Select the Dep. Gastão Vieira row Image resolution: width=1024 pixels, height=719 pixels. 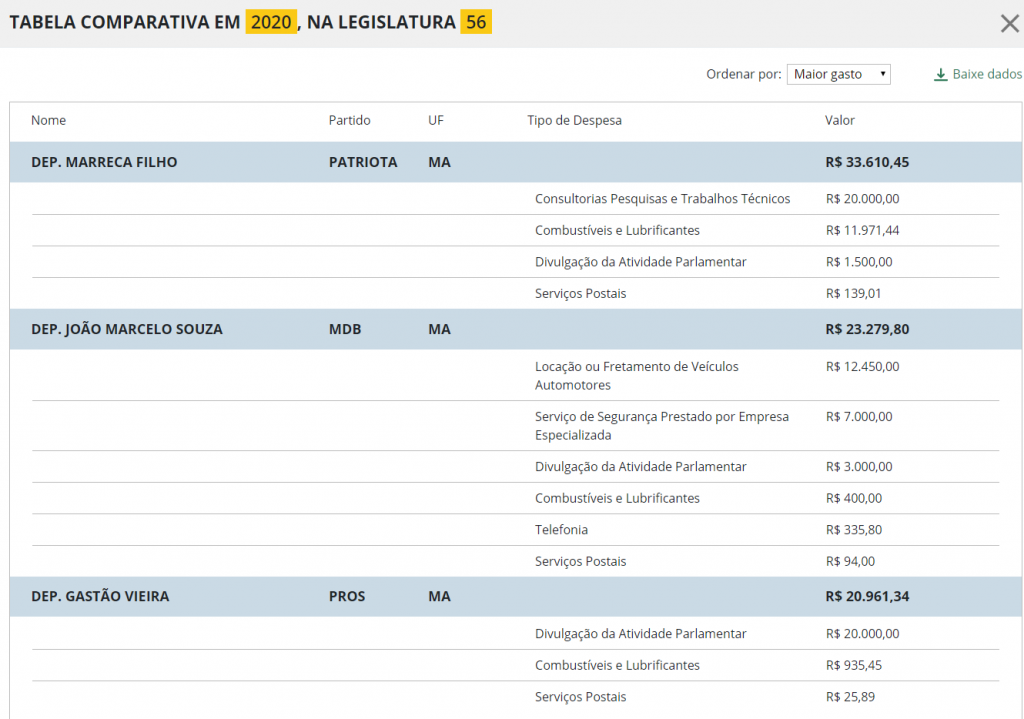(100, 597)
